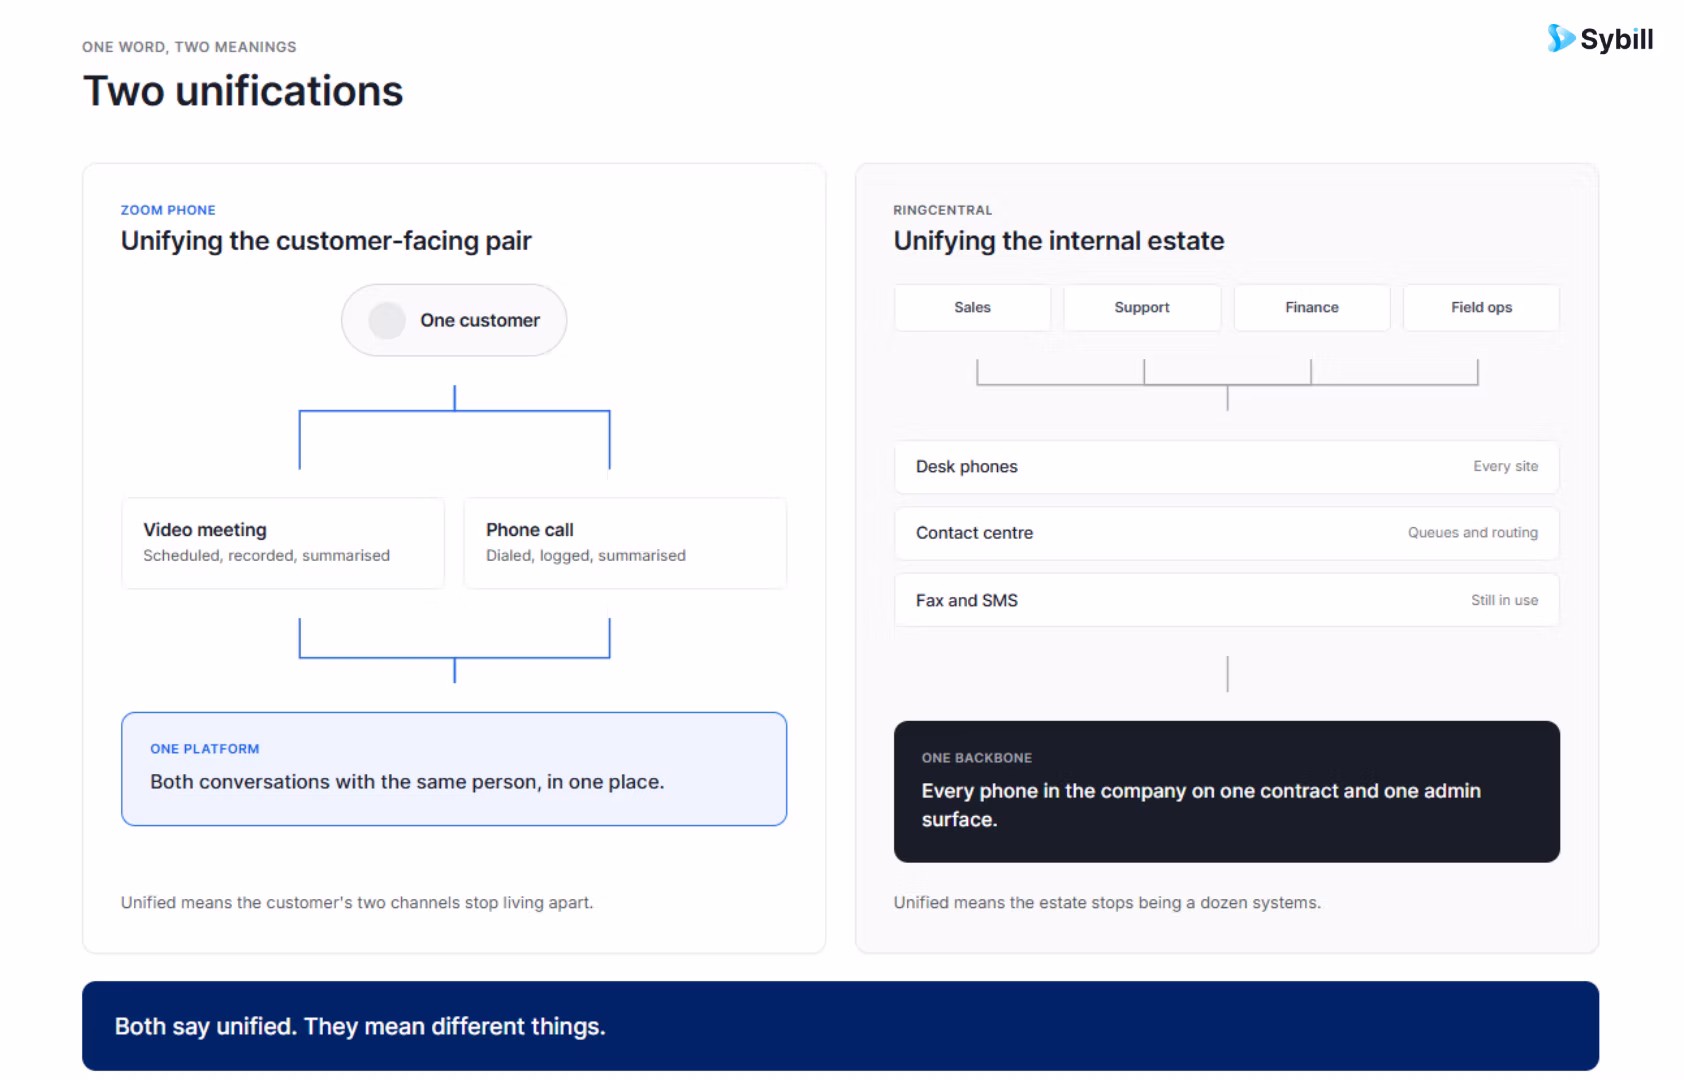Click the Video meeting card
This screenshot has height=1080, width=1684.
[283, 543]
